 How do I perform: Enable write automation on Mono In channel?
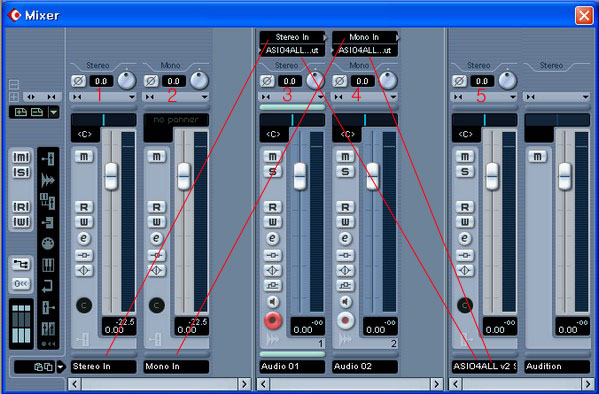click(x=156, y=222)
